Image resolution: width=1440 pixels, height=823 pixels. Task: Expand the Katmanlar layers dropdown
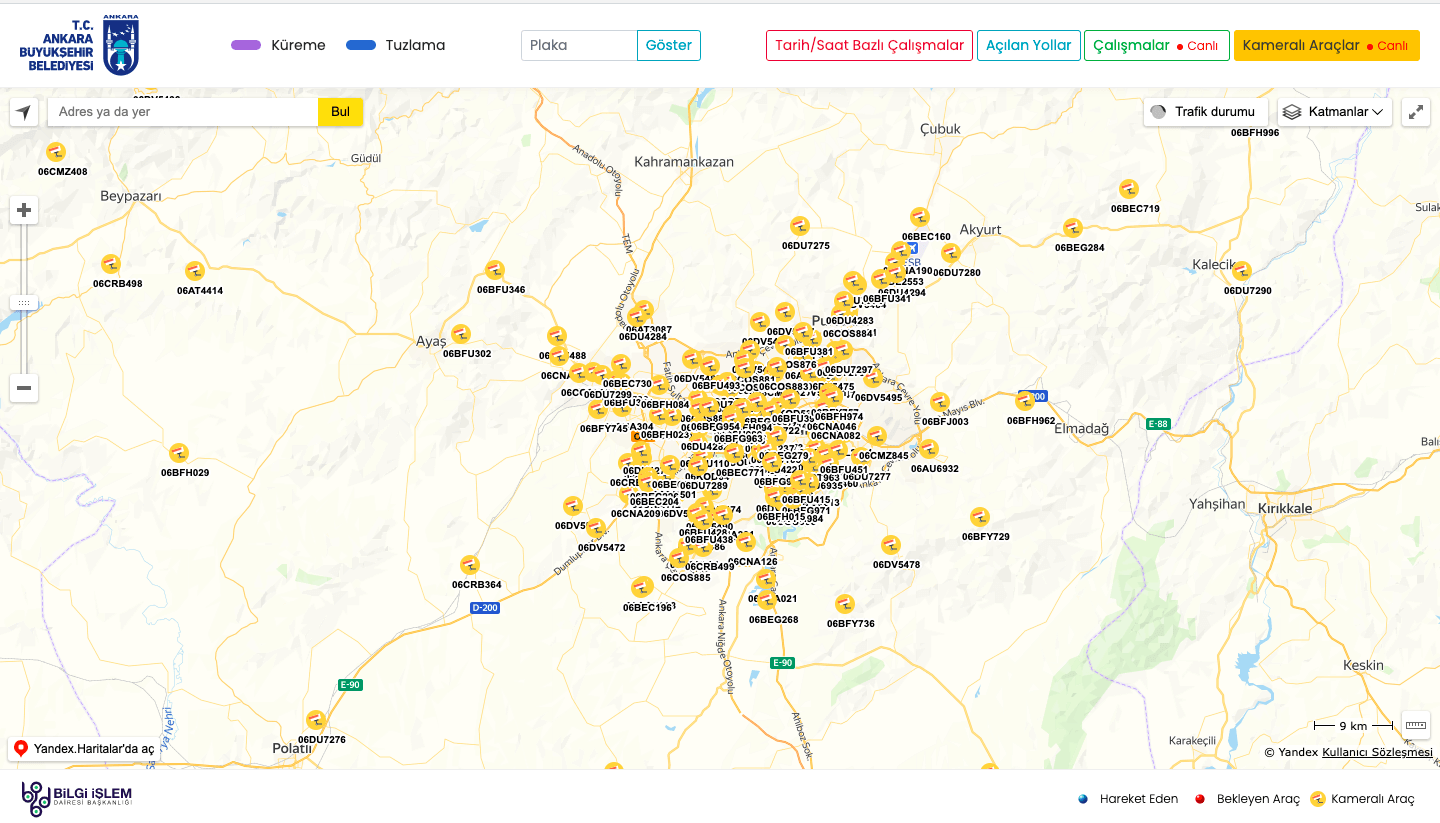(x=1335, y=112)
